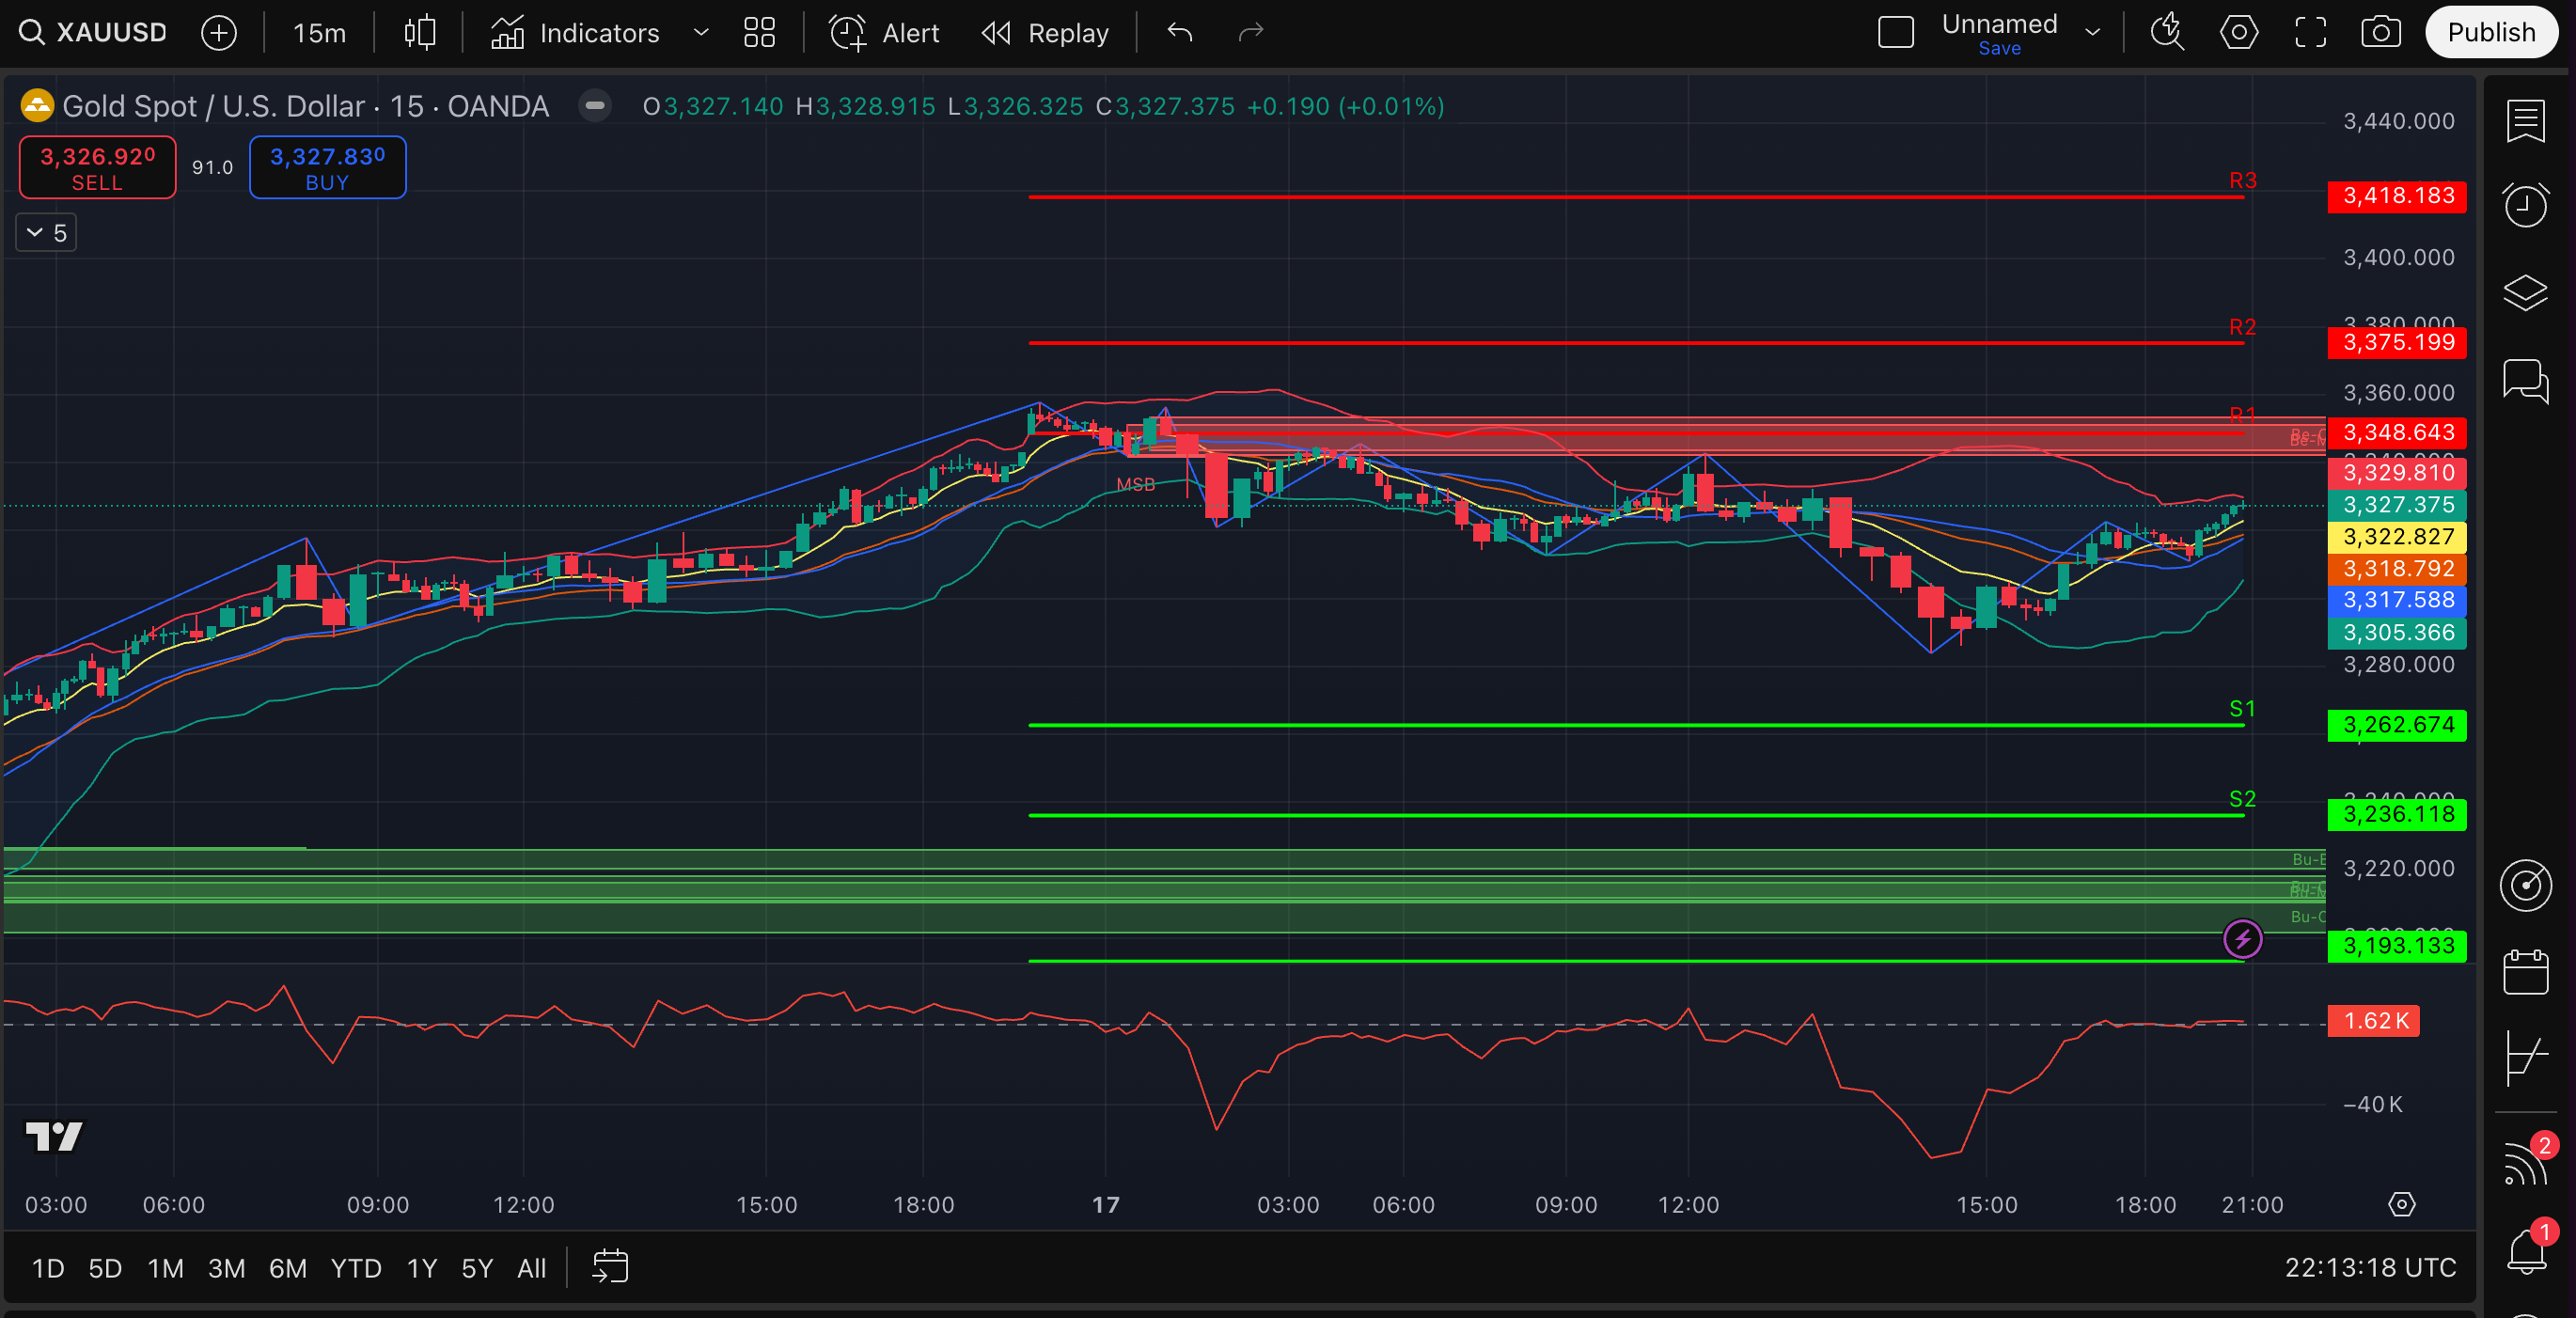Open the object tree layers icon
This screenshot has height=1318, width=2576.
2526,293
